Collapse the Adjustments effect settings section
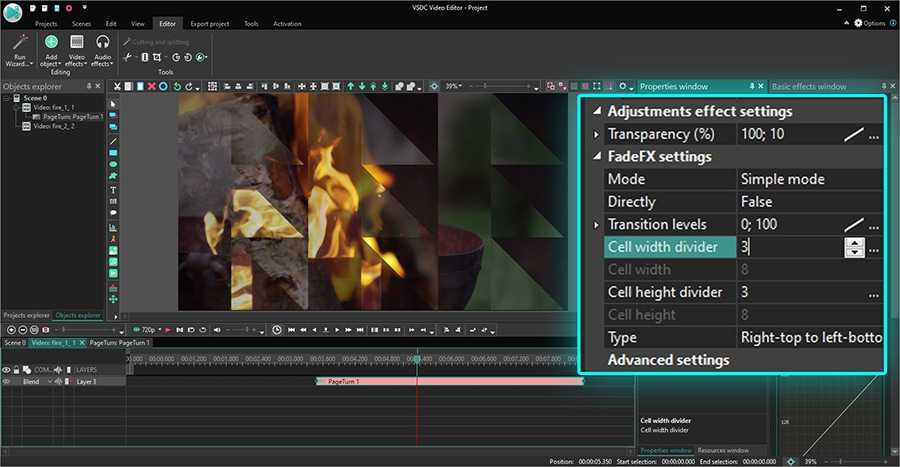The width and height of the screenshot is (900, 467). coord(597,111)
